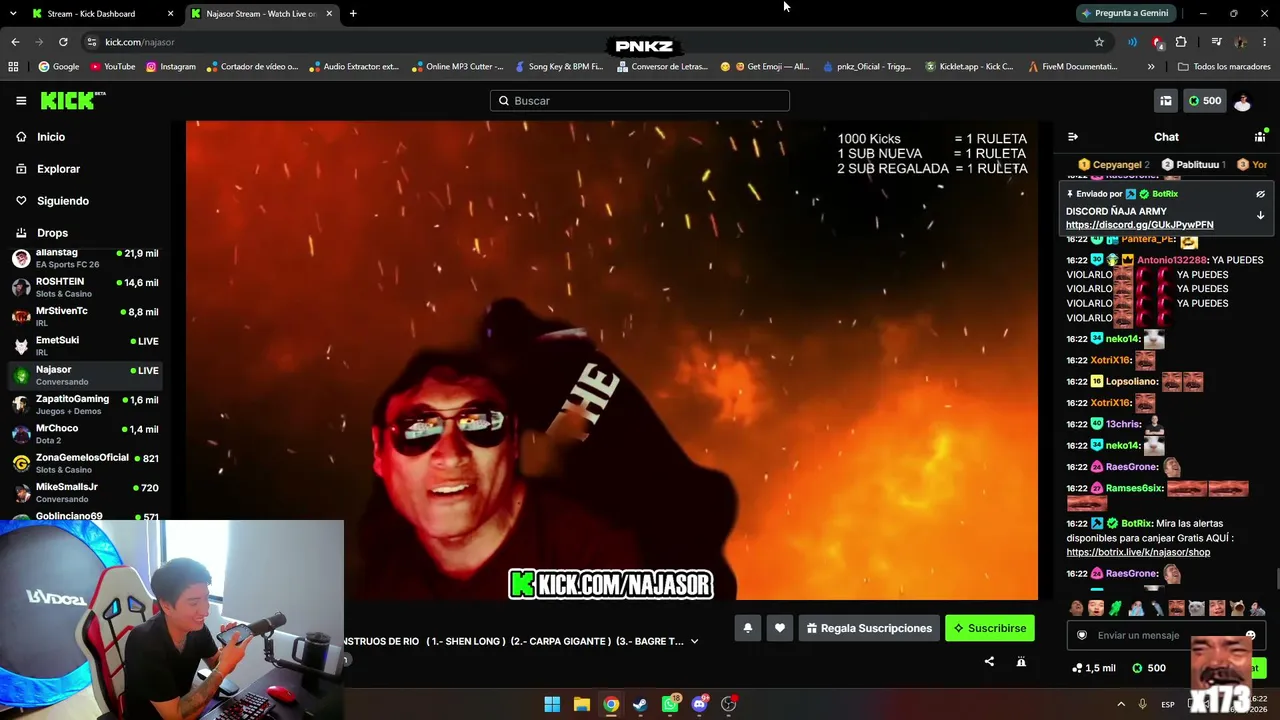Collapse the chat panel with the arrow icon

tap(1073, 137)
